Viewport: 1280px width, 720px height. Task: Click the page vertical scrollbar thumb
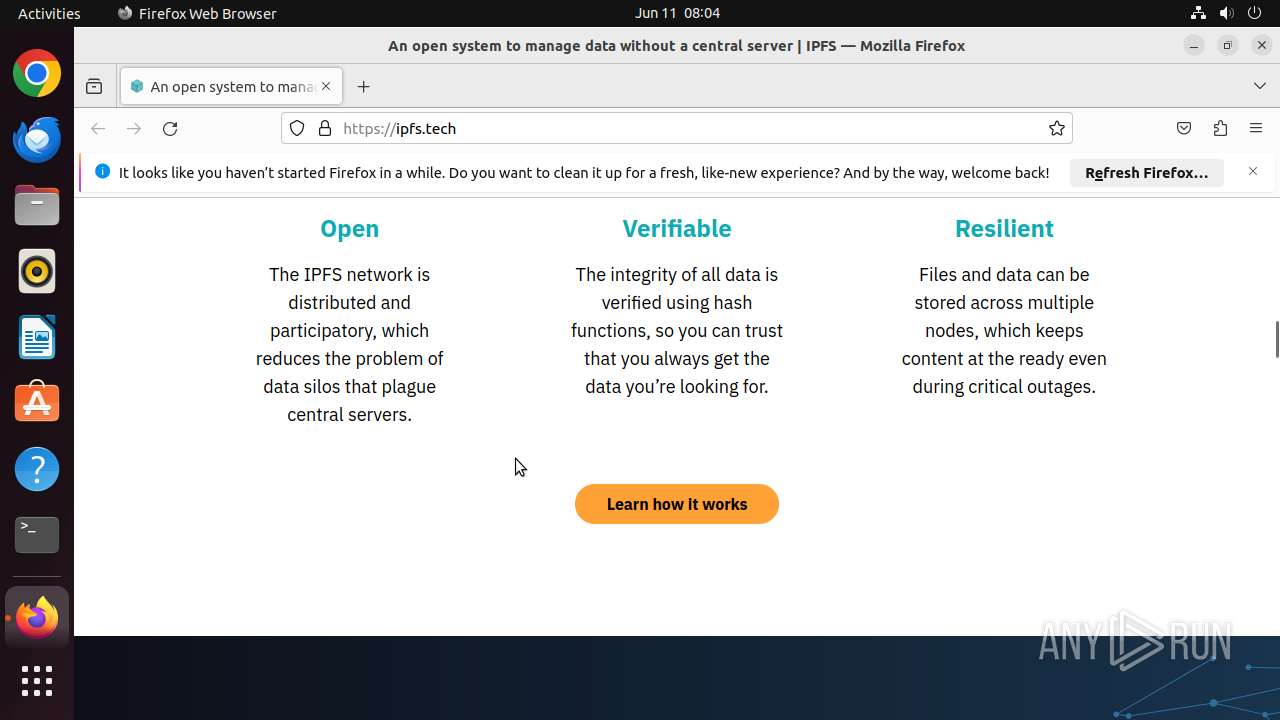tap(1276, 339)
